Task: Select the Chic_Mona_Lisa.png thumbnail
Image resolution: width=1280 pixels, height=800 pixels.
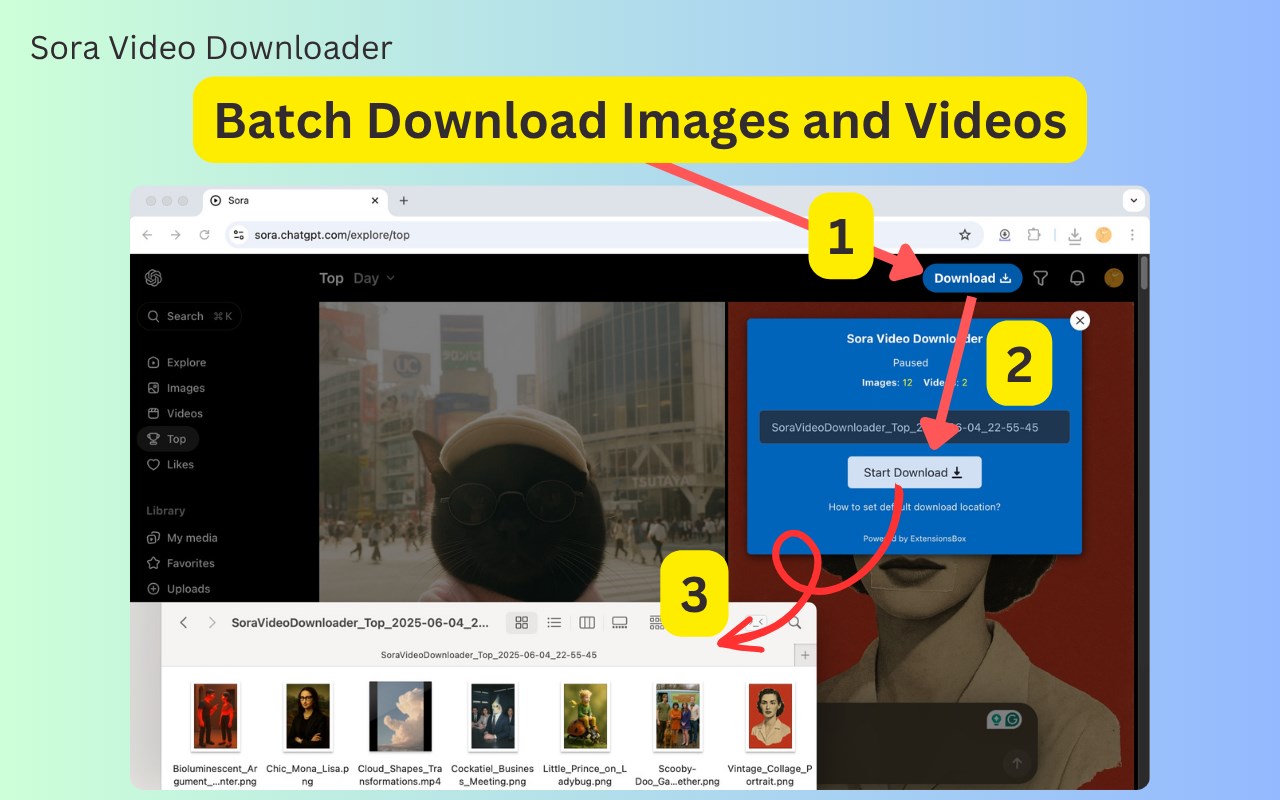Action: coord(308,716)
